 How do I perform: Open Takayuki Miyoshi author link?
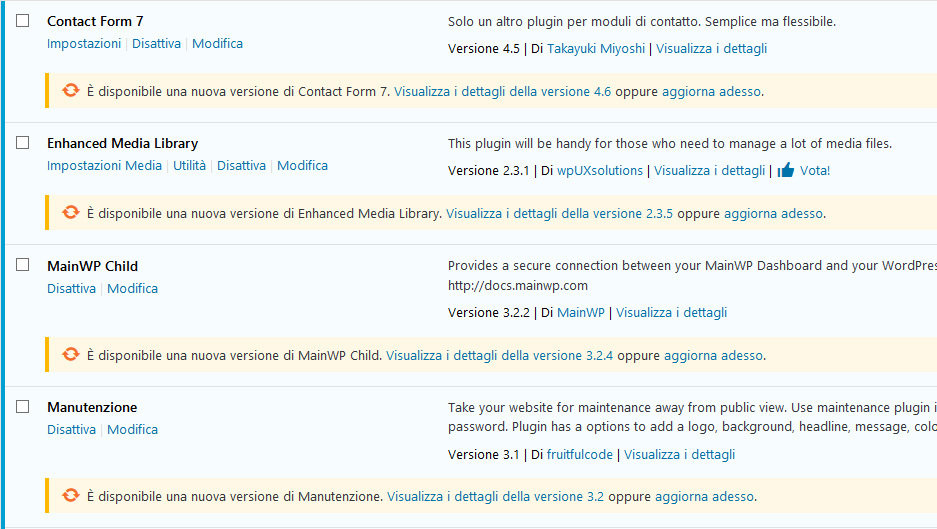pos(596,48)
